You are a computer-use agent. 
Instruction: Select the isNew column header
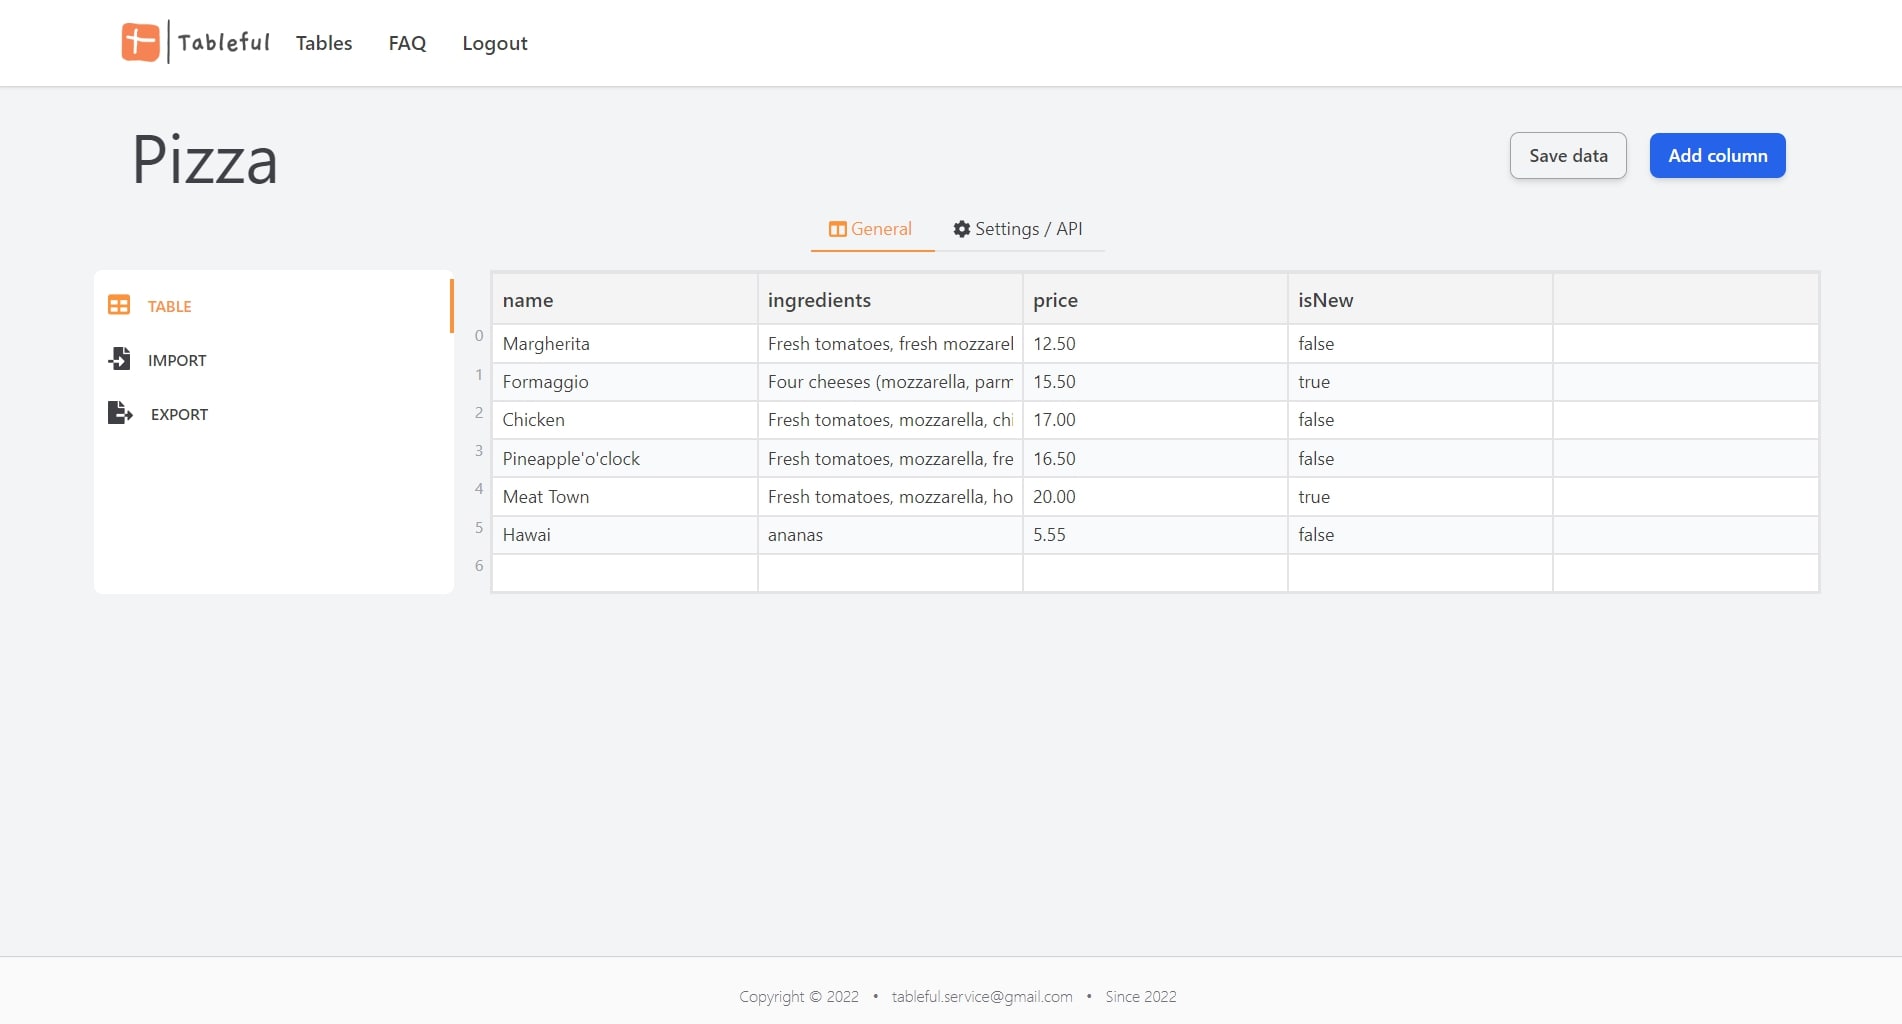pyautogui.click(x=1420, y=300)
